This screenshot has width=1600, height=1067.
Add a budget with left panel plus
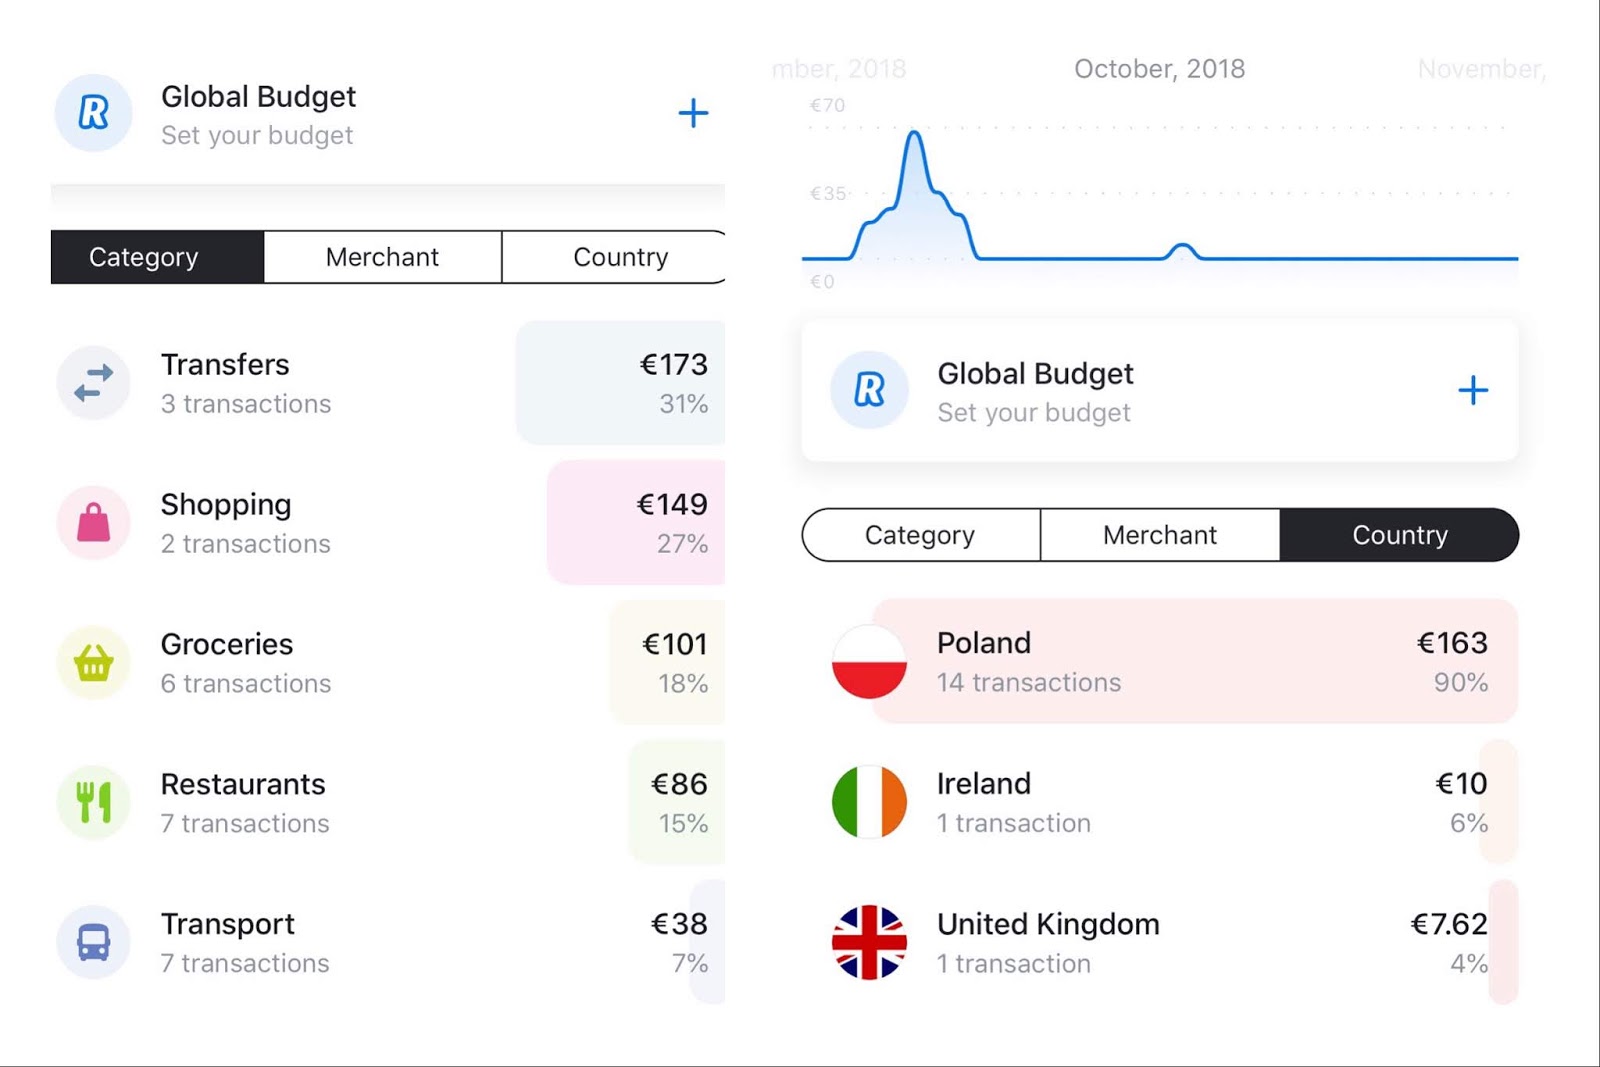(693, 113)
